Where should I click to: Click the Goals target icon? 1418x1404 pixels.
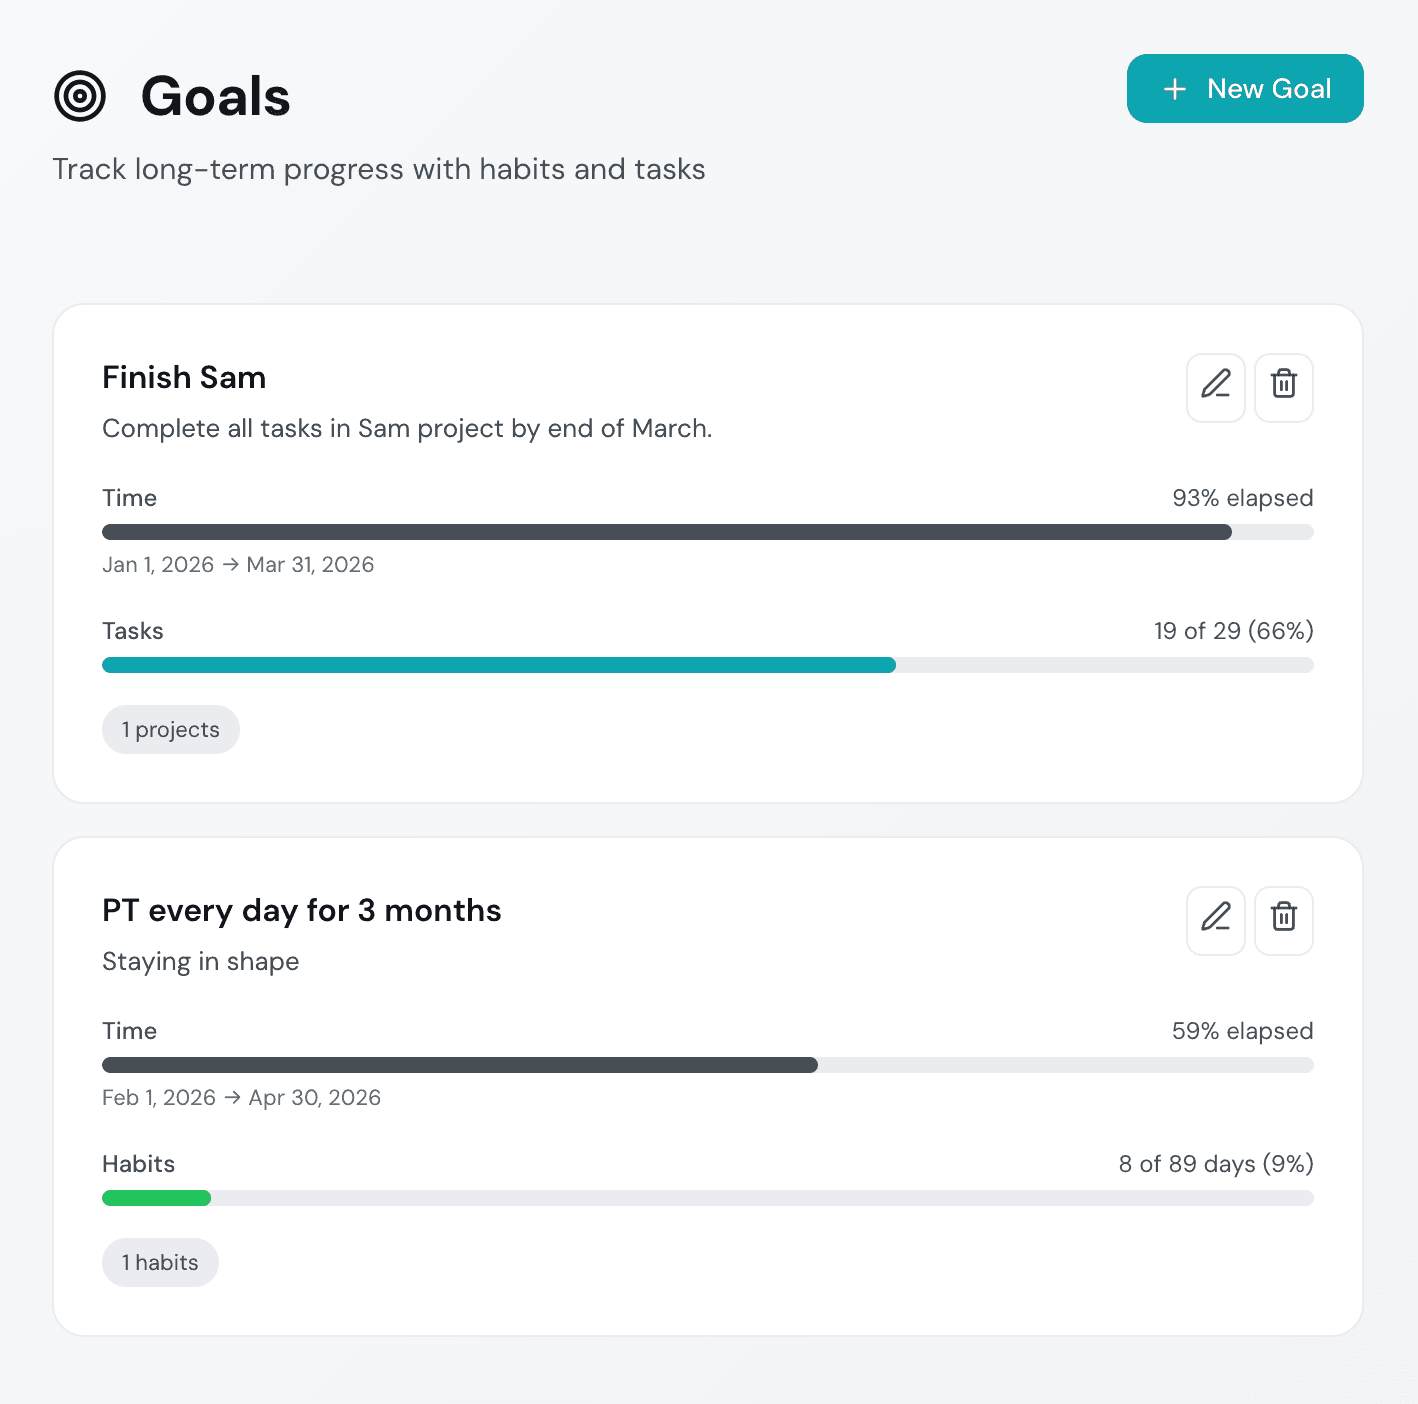coord(80,96)
